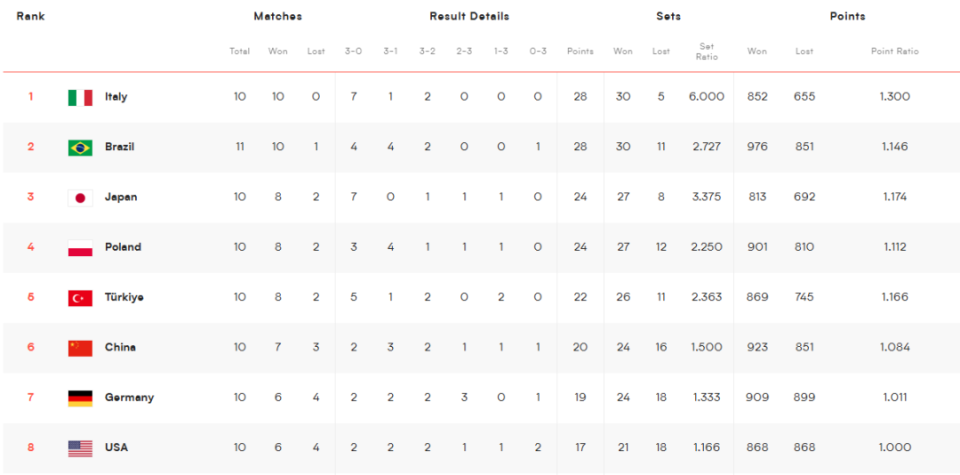Screen dimensions: 960x475
Task: Click the USA flag icon
Action: point(80,449)
